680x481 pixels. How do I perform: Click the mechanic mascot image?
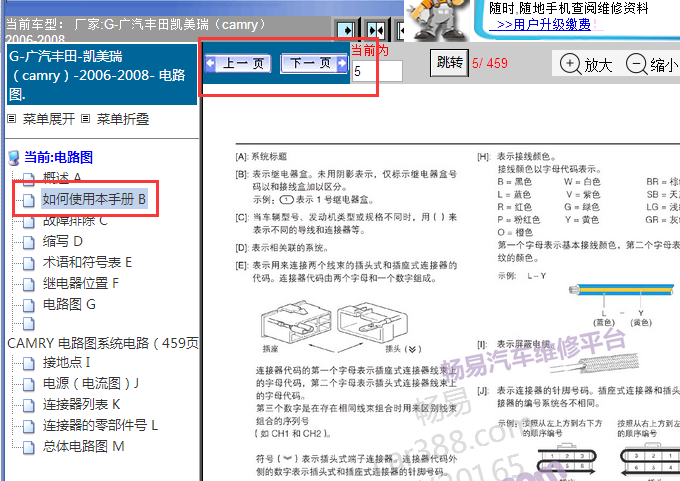point(437,20)
